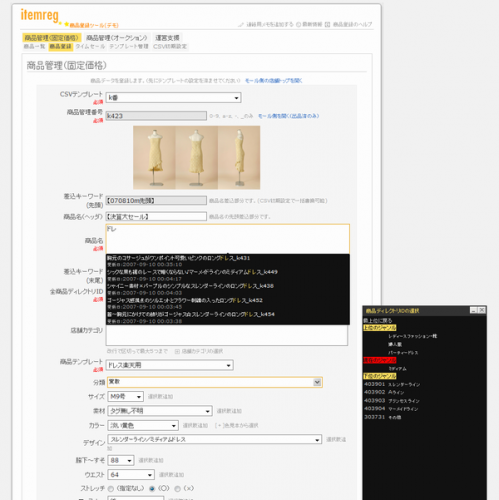The width and height of the screenshot is (499, 500).
Task: Select 303731 その他 in the directory popup
Action: pyautogui.click(x=383, y=417)
